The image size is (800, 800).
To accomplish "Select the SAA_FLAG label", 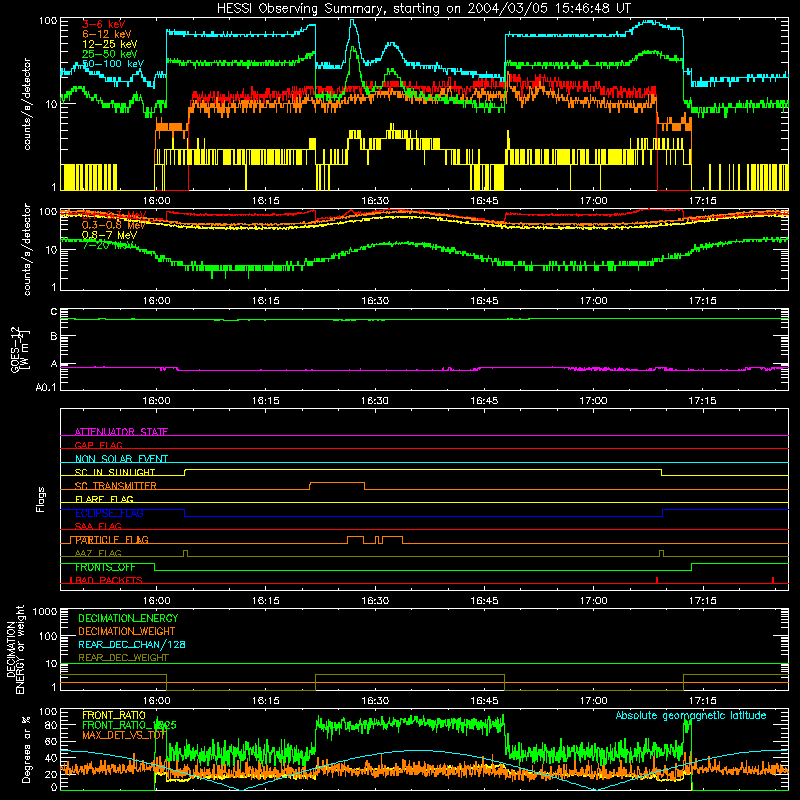I will [x=98, y=526].
